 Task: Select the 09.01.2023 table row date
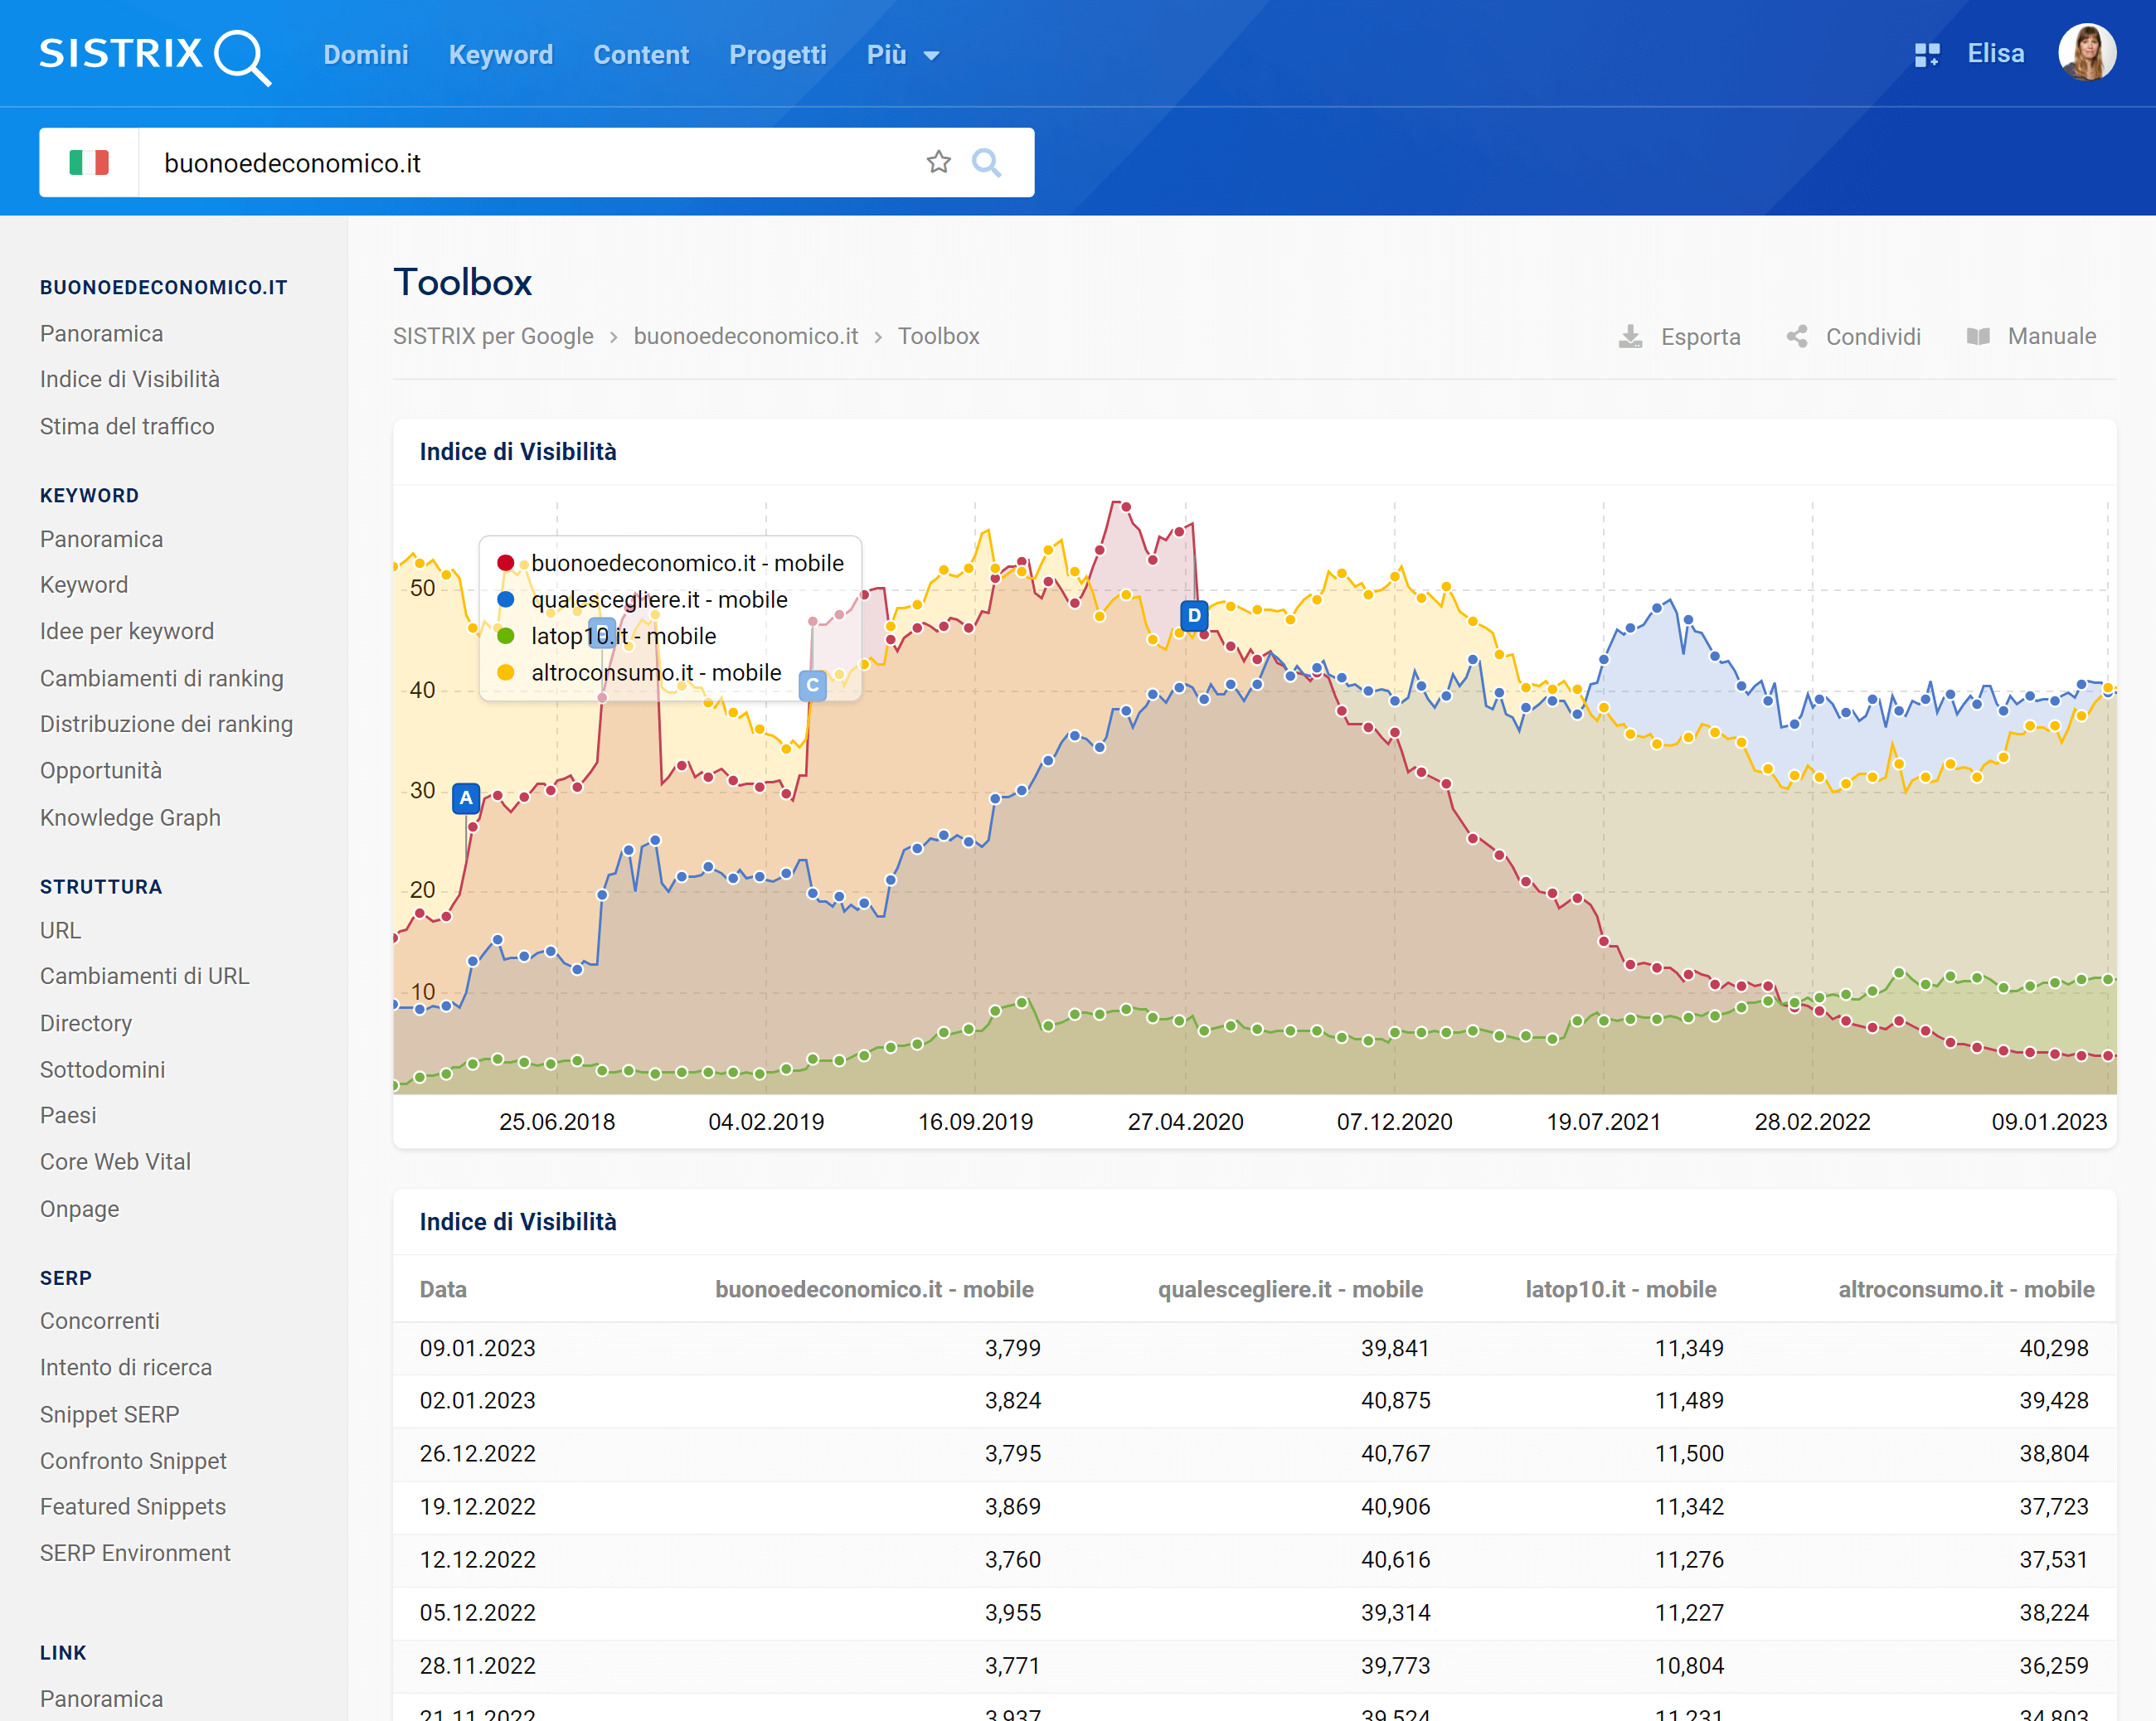pyautogui.click(x=478, y=1349)
